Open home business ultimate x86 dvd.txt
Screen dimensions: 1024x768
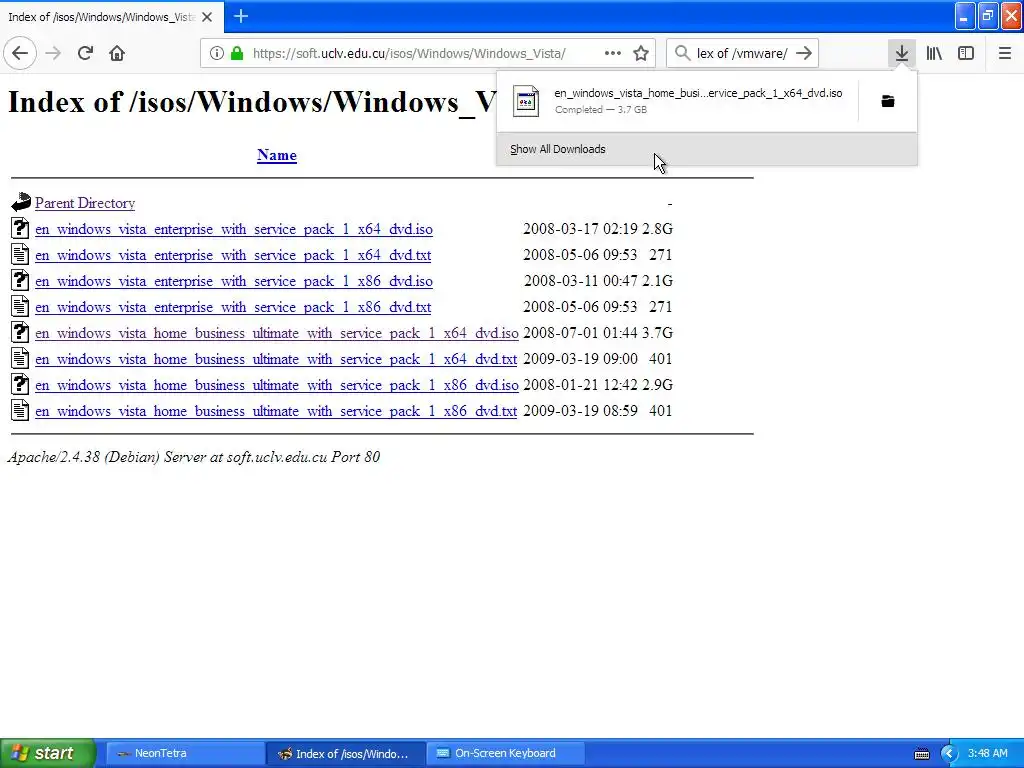click(x=276, y=411)
